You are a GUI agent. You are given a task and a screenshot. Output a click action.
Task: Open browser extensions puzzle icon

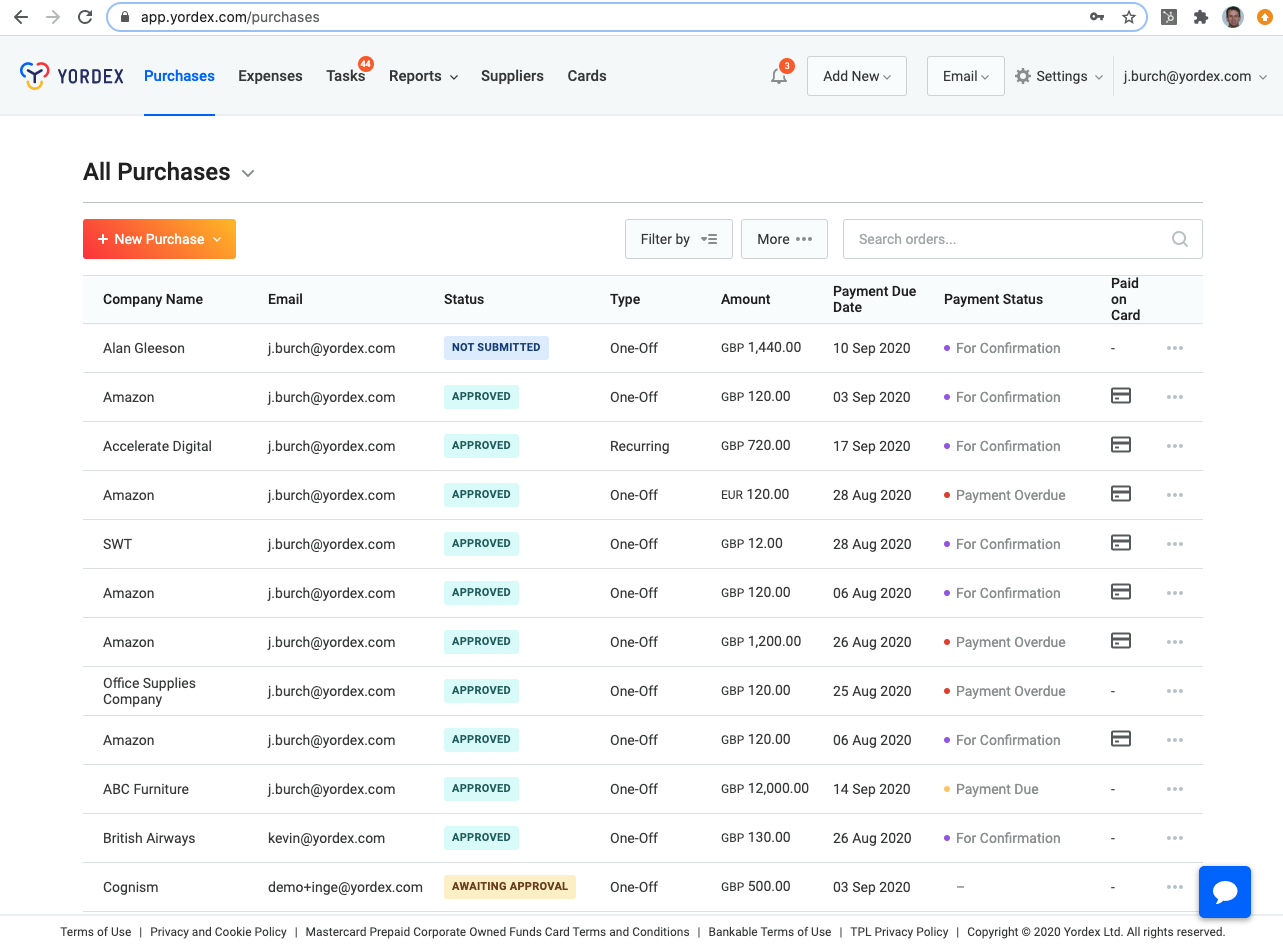tap(1201, 17)
